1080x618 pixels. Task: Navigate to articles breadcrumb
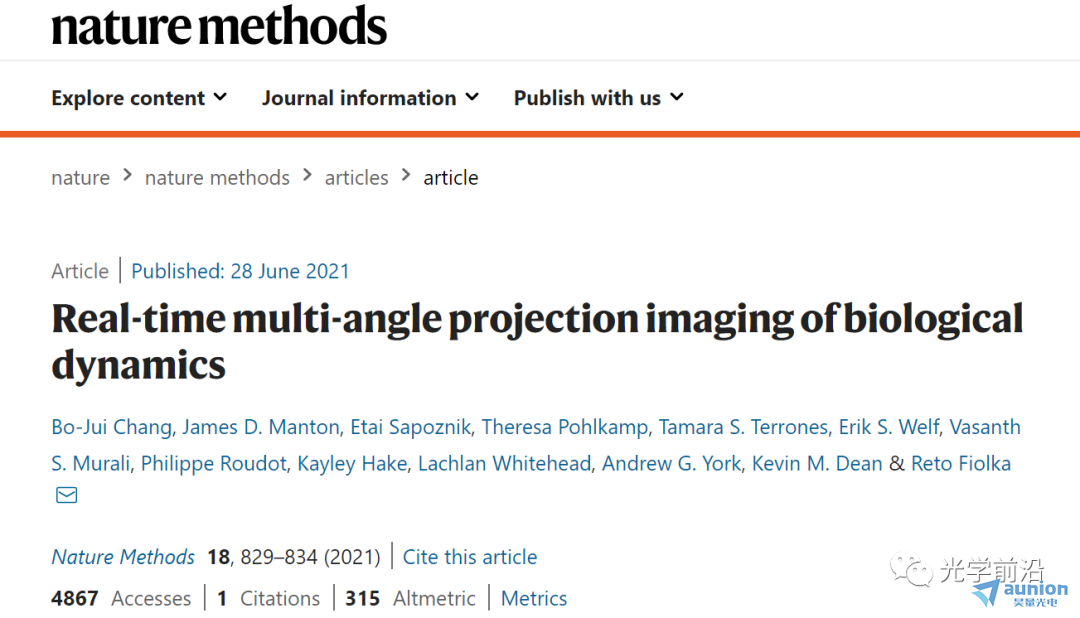point(357,178)
